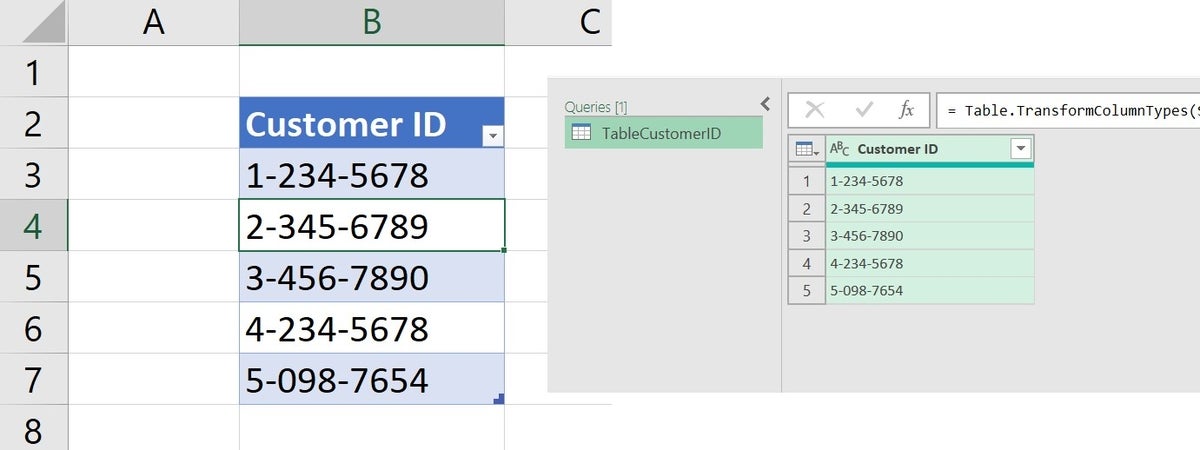Select column A header
This screenshot has width=1200, height=450.
tap(153, 23)
